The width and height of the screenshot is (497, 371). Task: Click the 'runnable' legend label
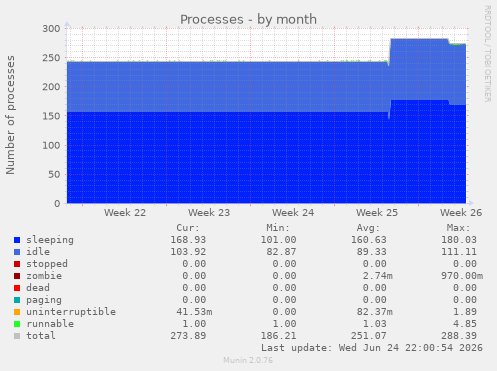[x=50, y=324]
